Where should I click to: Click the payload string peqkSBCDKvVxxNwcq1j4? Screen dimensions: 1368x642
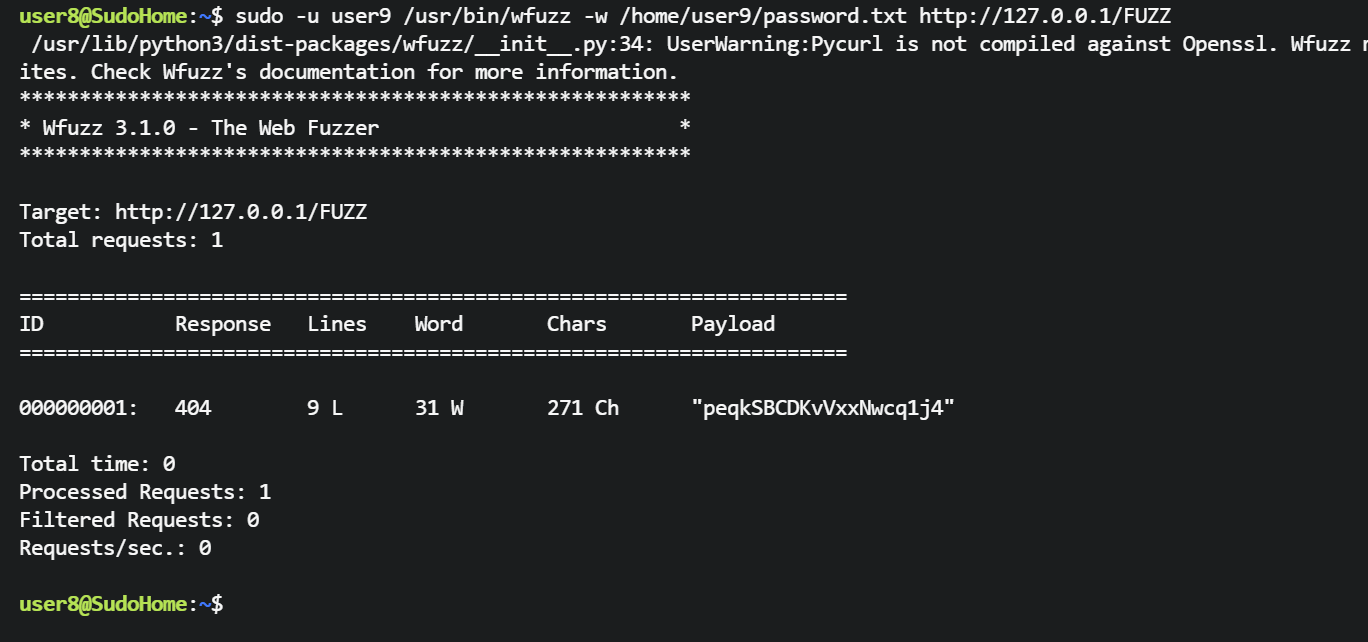click(823, 408)
